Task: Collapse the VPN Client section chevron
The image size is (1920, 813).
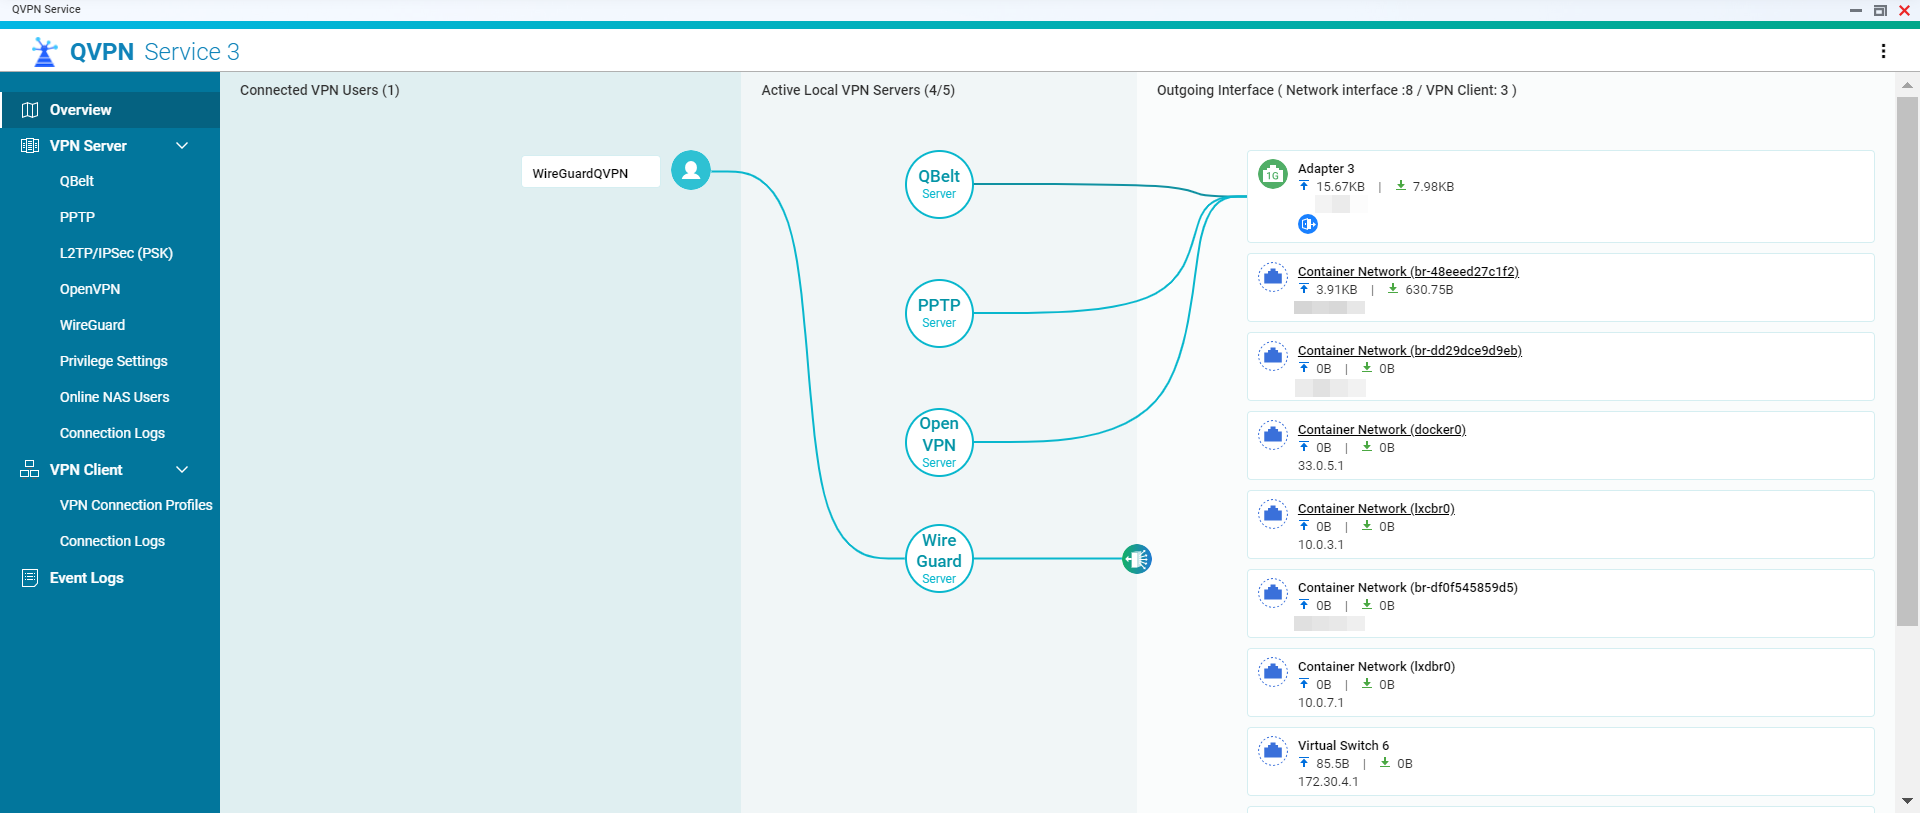Action: point(182,470)
